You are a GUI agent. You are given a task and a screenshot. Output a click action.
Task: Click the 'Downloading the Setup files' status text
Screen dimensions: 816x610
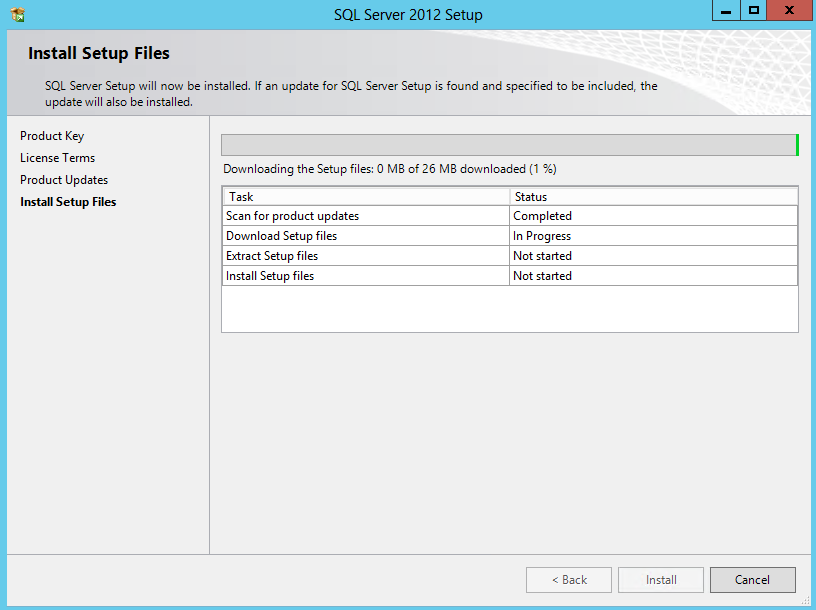pos(390,169)
